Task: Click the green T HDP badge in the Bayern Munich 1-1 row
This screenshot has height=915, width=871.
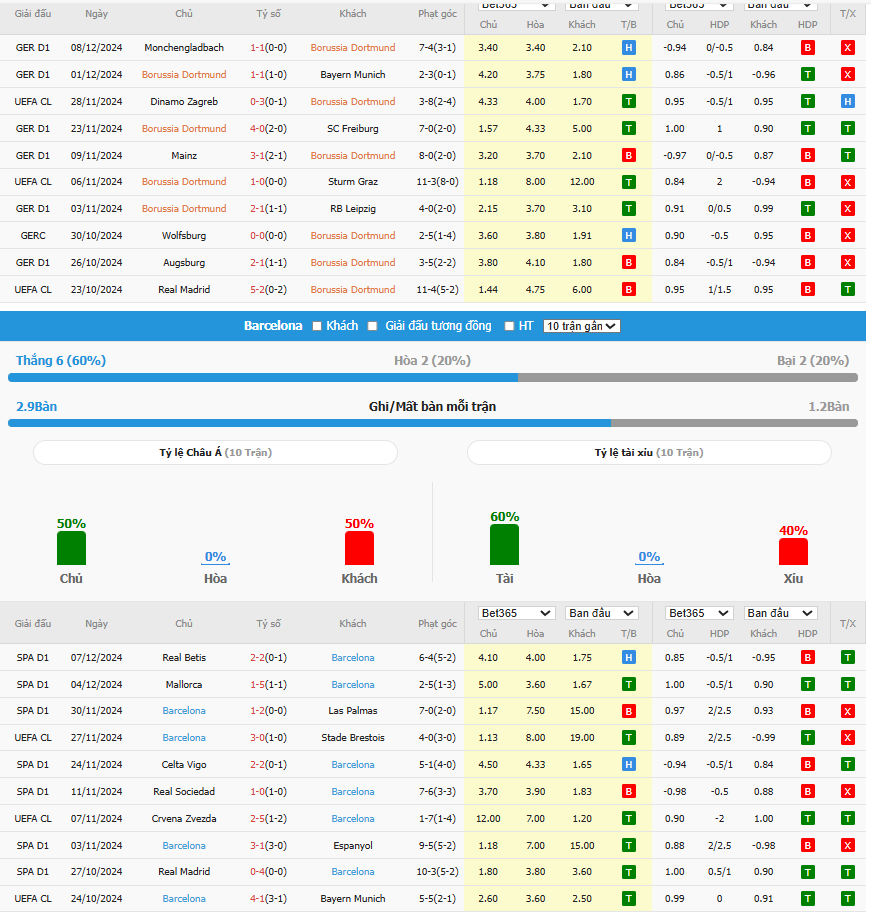Action: point(807,75)
